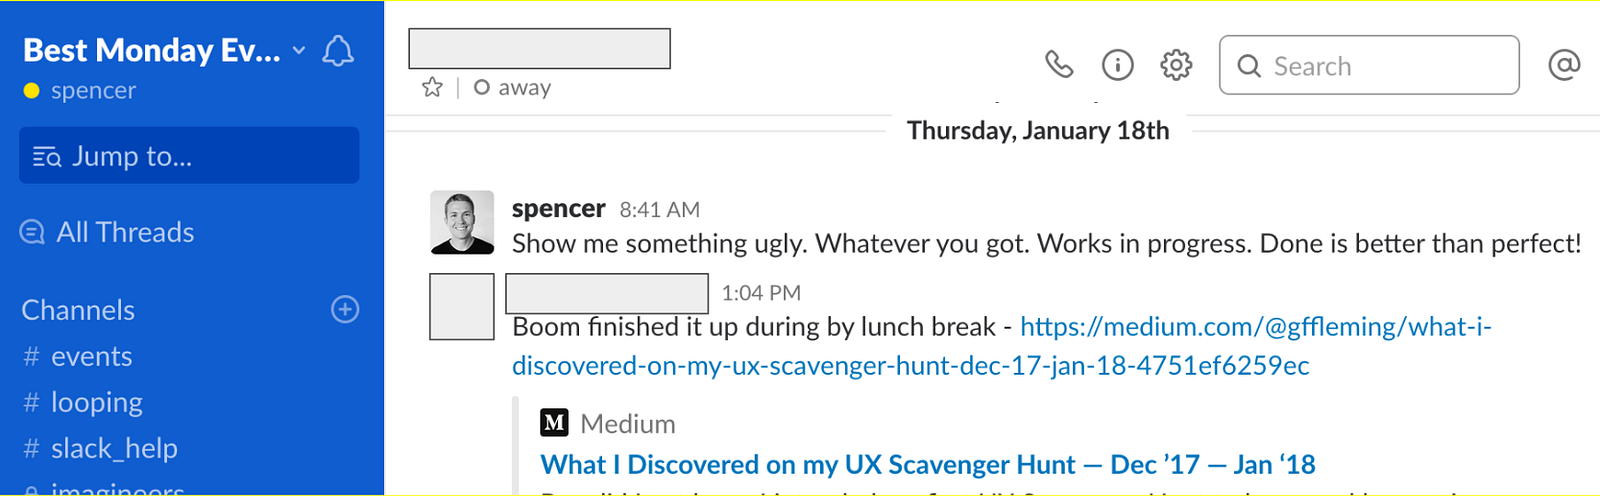Open conversation settings gear icon
The width and height of the screenshot is (1600, 496).
(x=1176, y=66)
